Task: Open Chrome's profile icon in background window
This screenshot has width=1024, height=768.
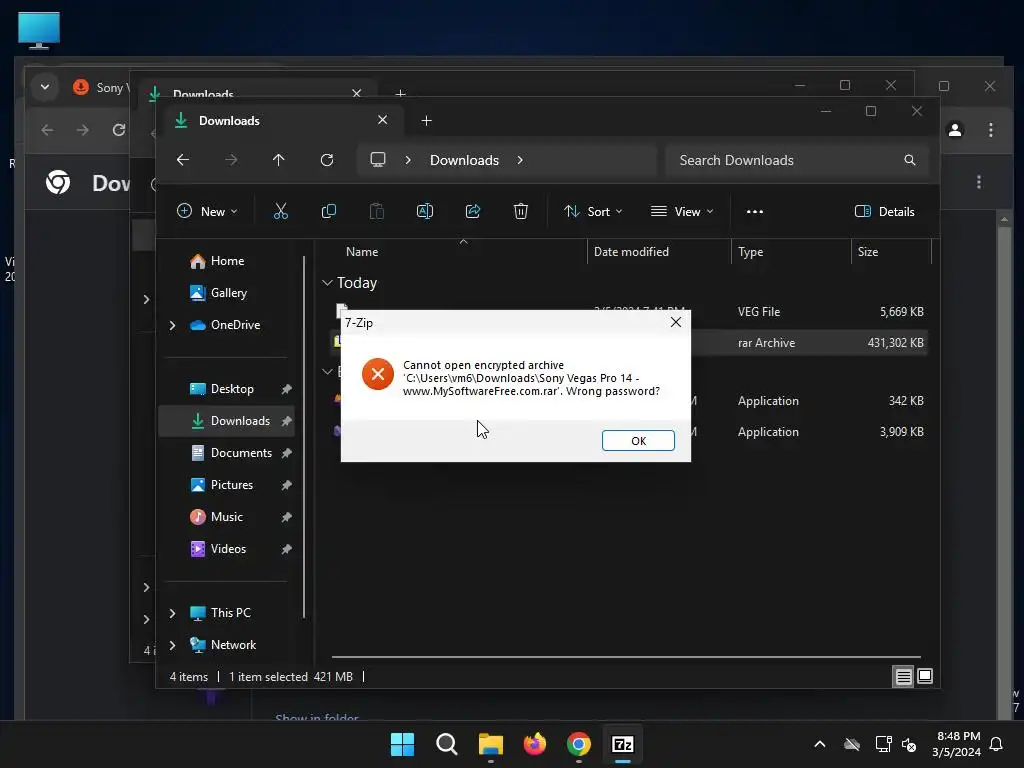Action: 955,130
